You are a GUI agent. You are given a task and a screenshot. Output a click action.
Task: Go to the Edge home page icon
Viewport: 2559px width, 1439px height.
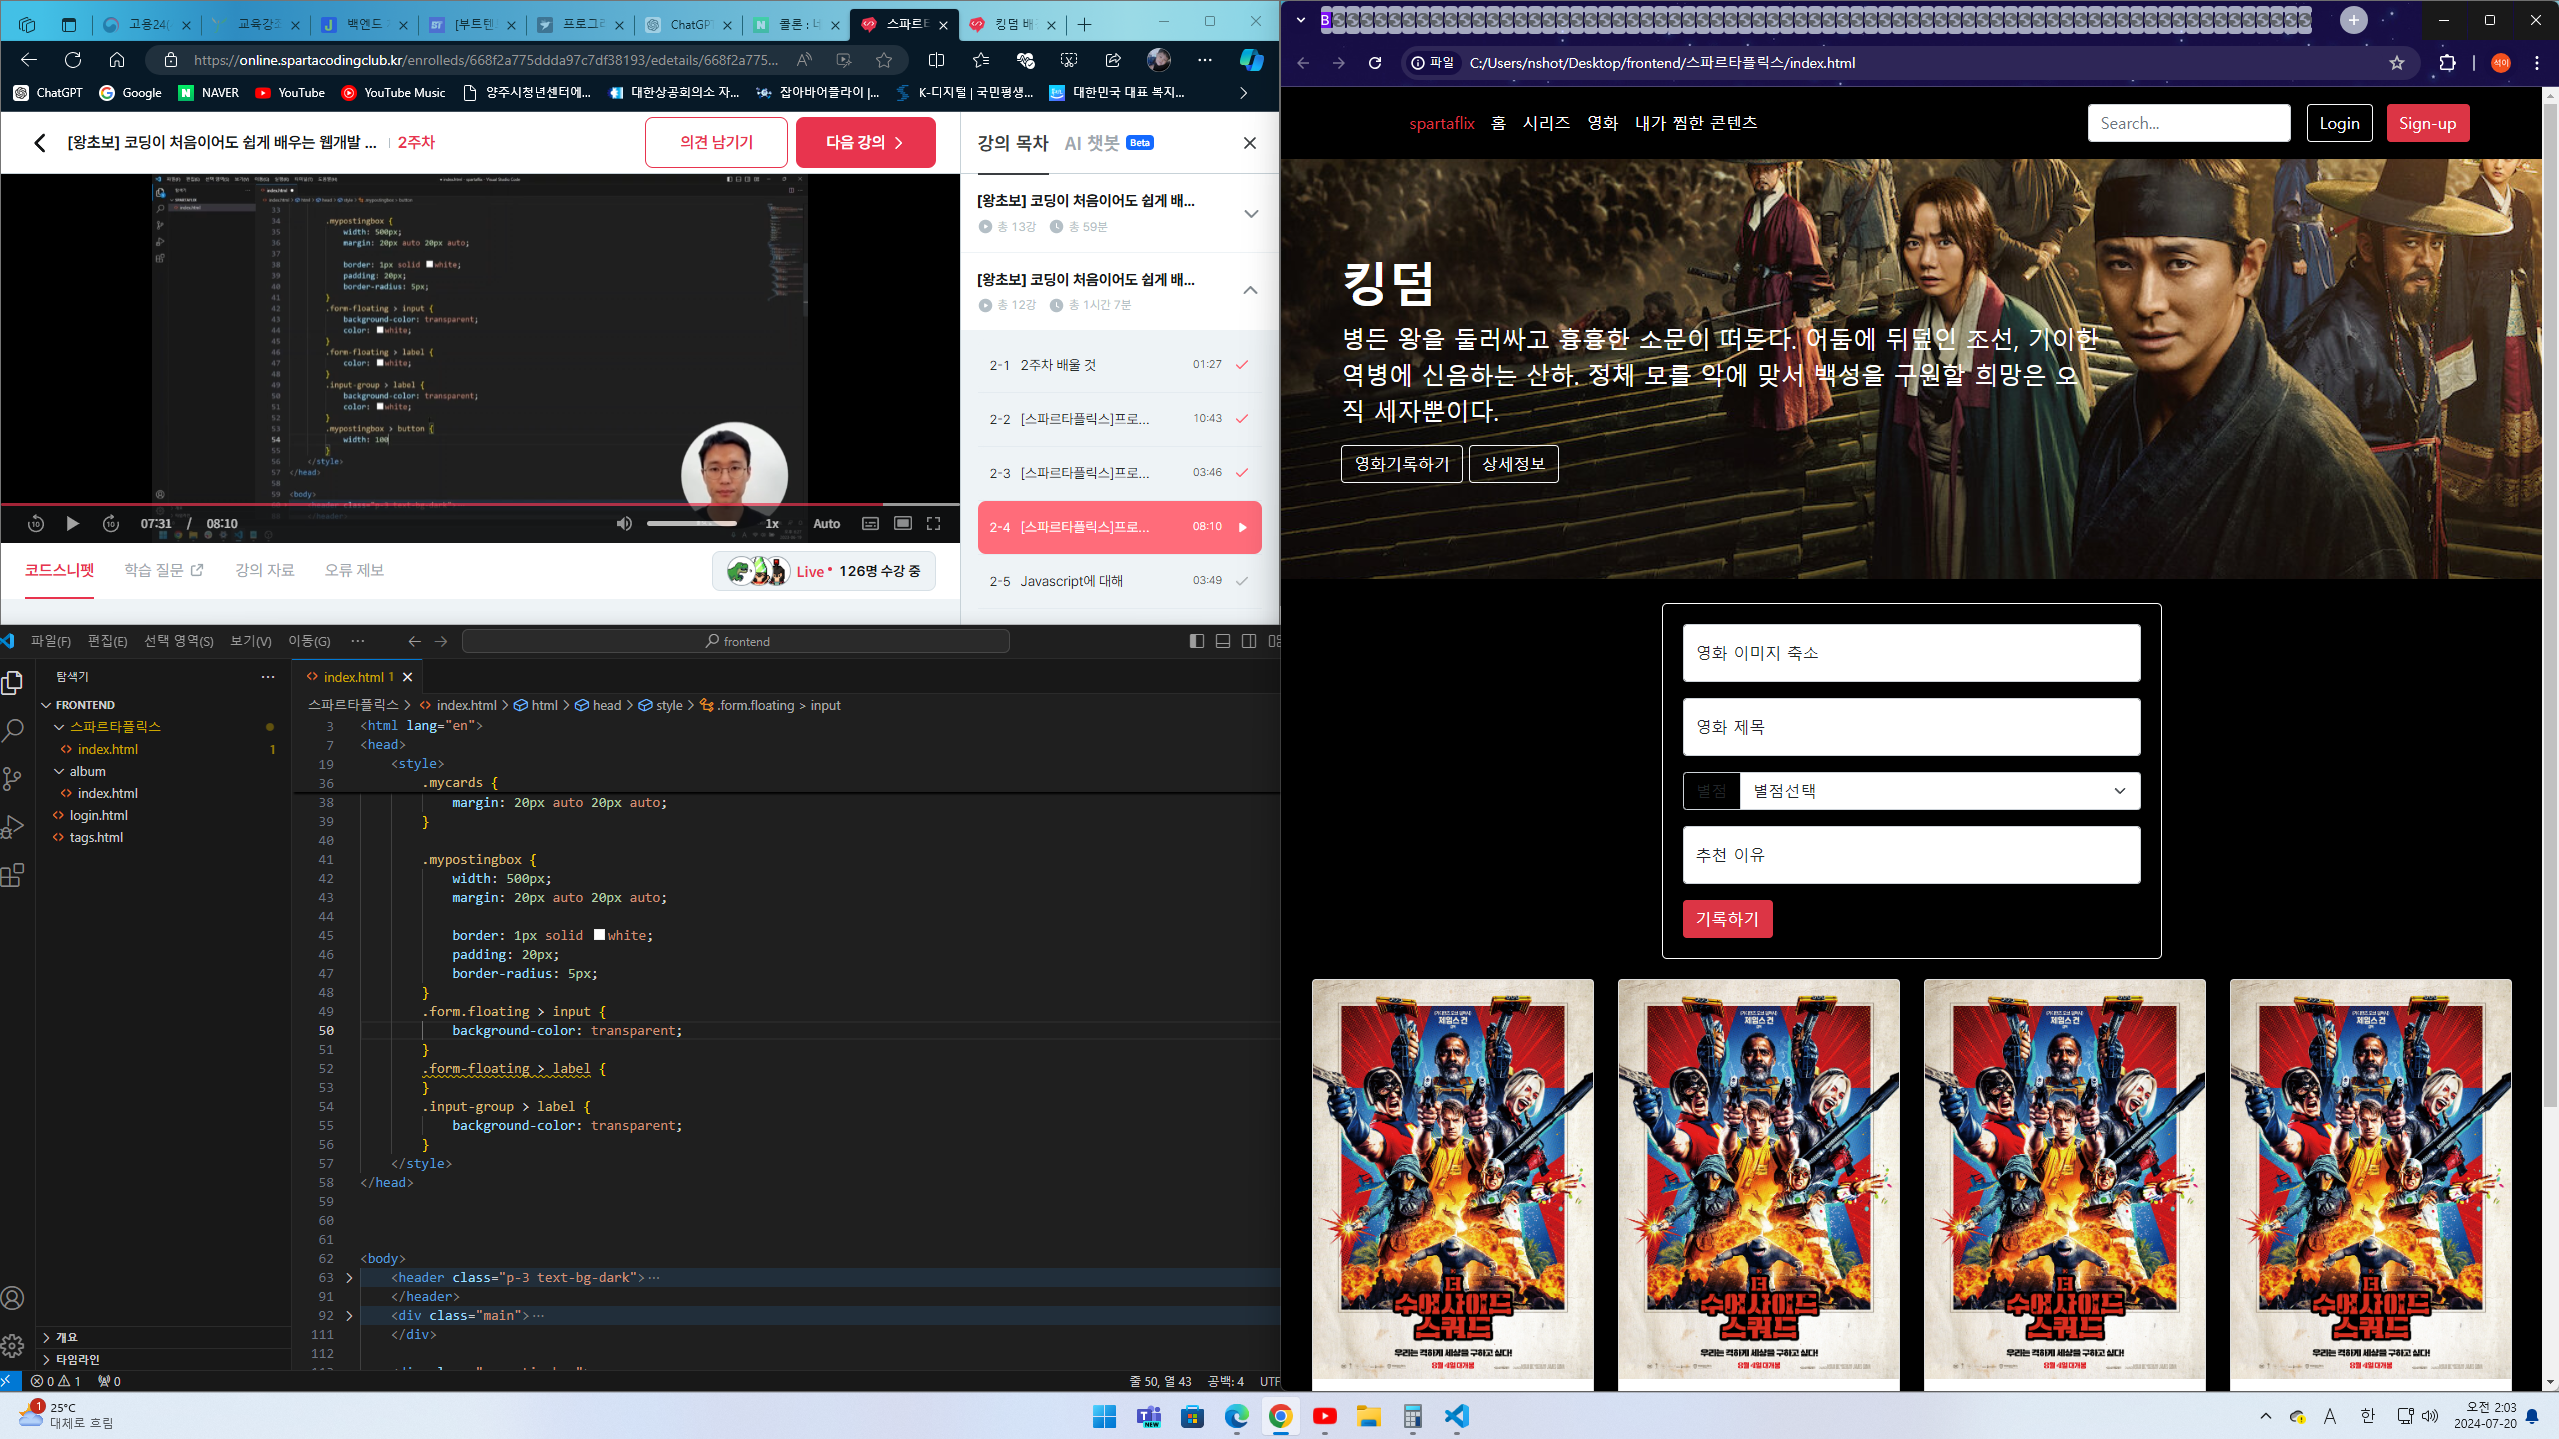coord(117,60)
